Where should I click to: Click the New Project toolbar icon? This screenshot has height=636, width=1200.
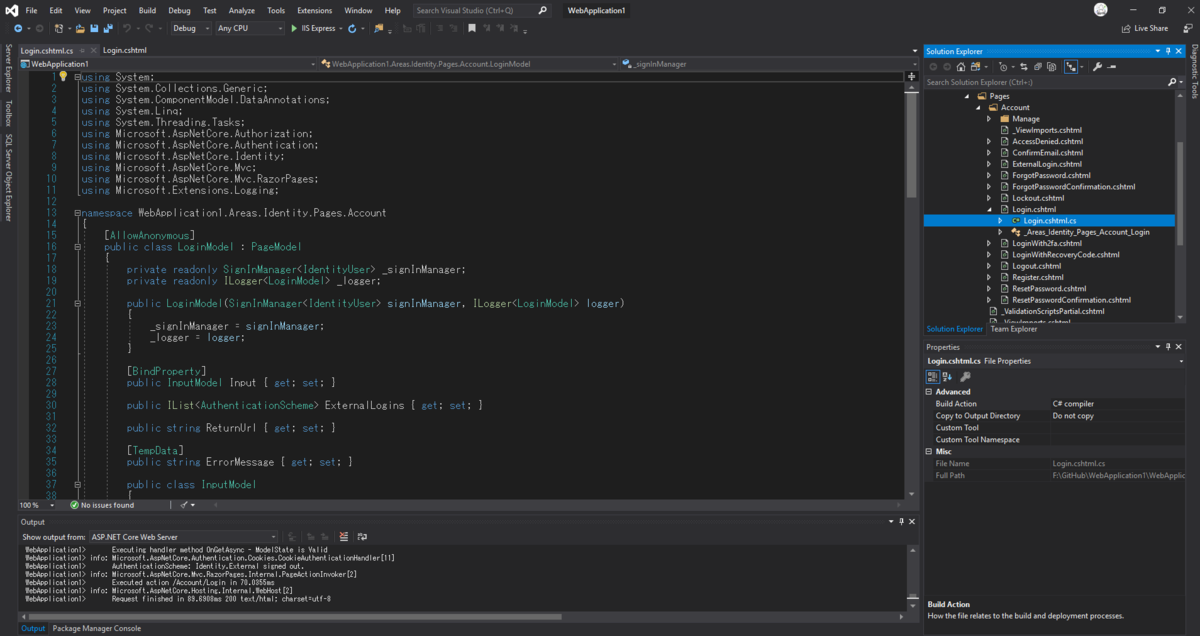coord(58,28)
